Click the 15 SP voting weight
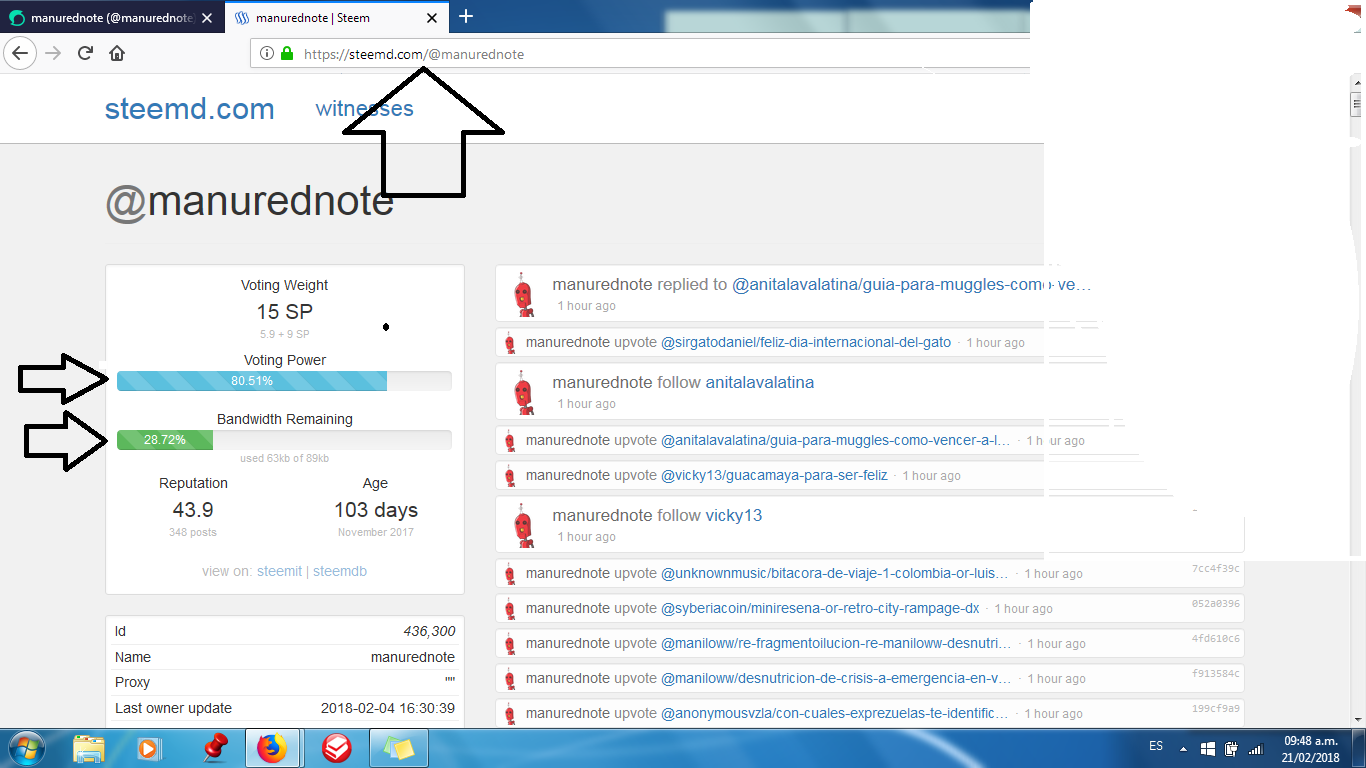Image resolution: width=1366 pixels, height=768 pixels. click(x=285, y=311)
